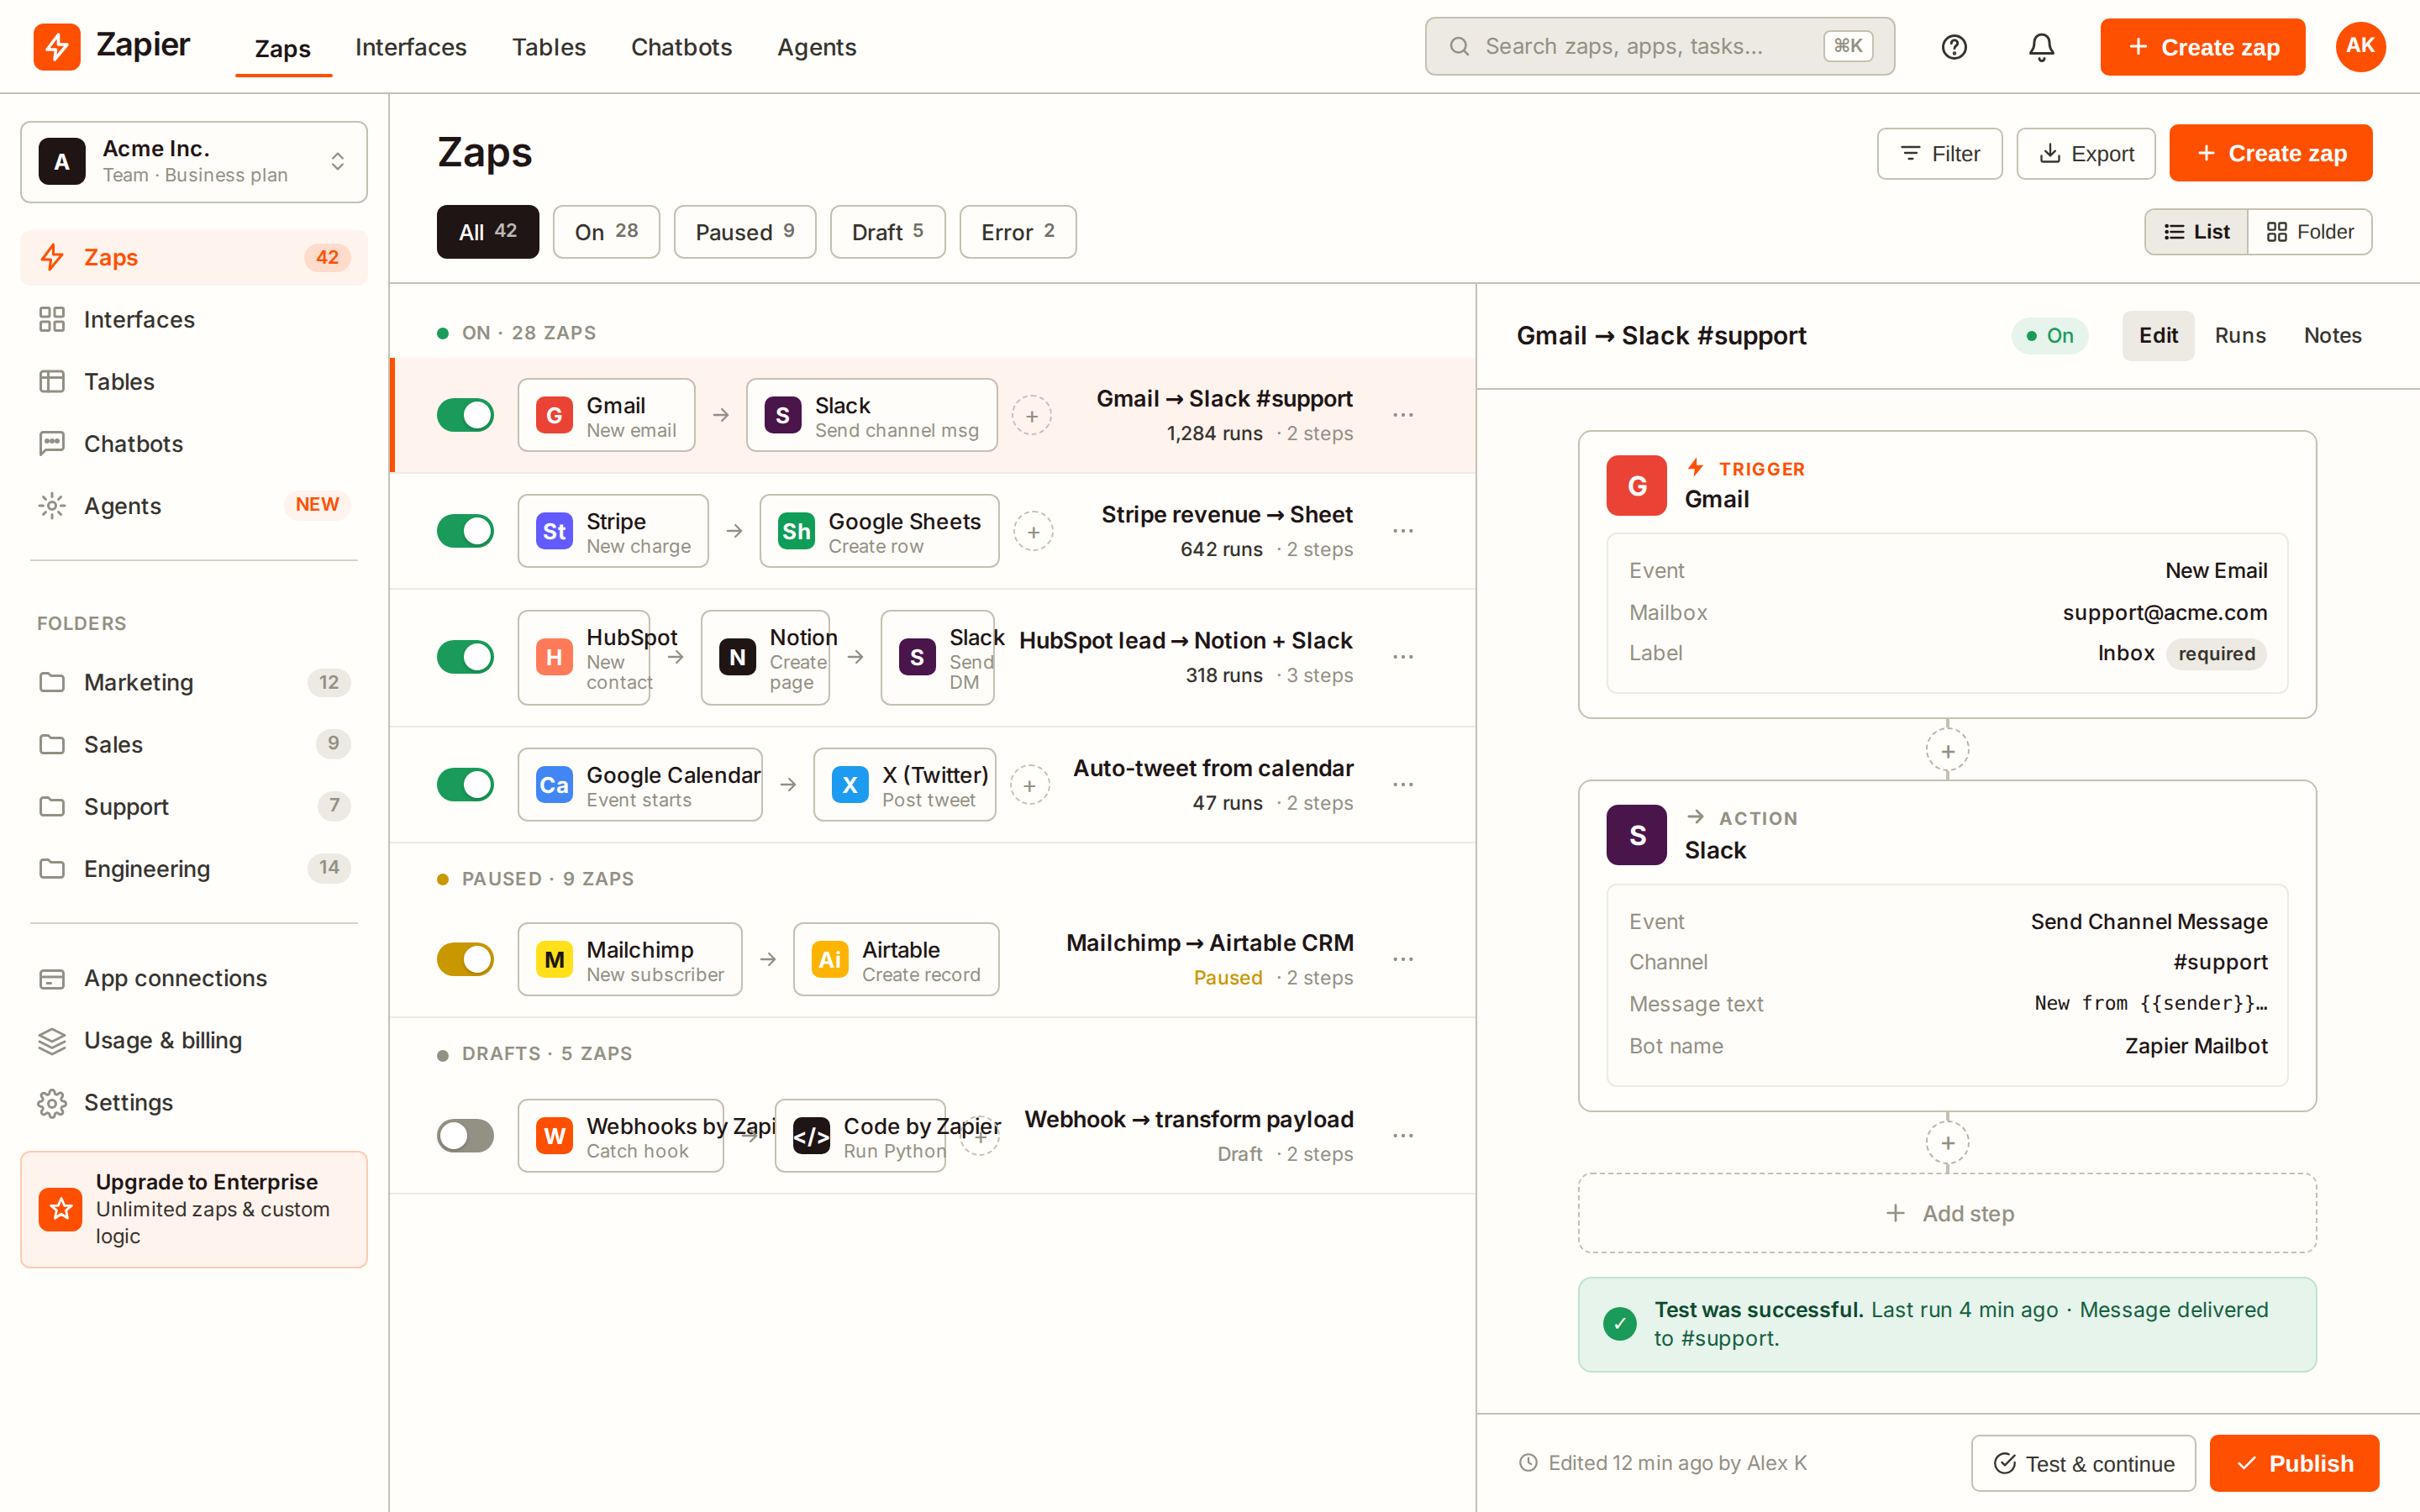
Task: Toggle the Auto-tweet from calendar zap
Action: tap(465, 785)
